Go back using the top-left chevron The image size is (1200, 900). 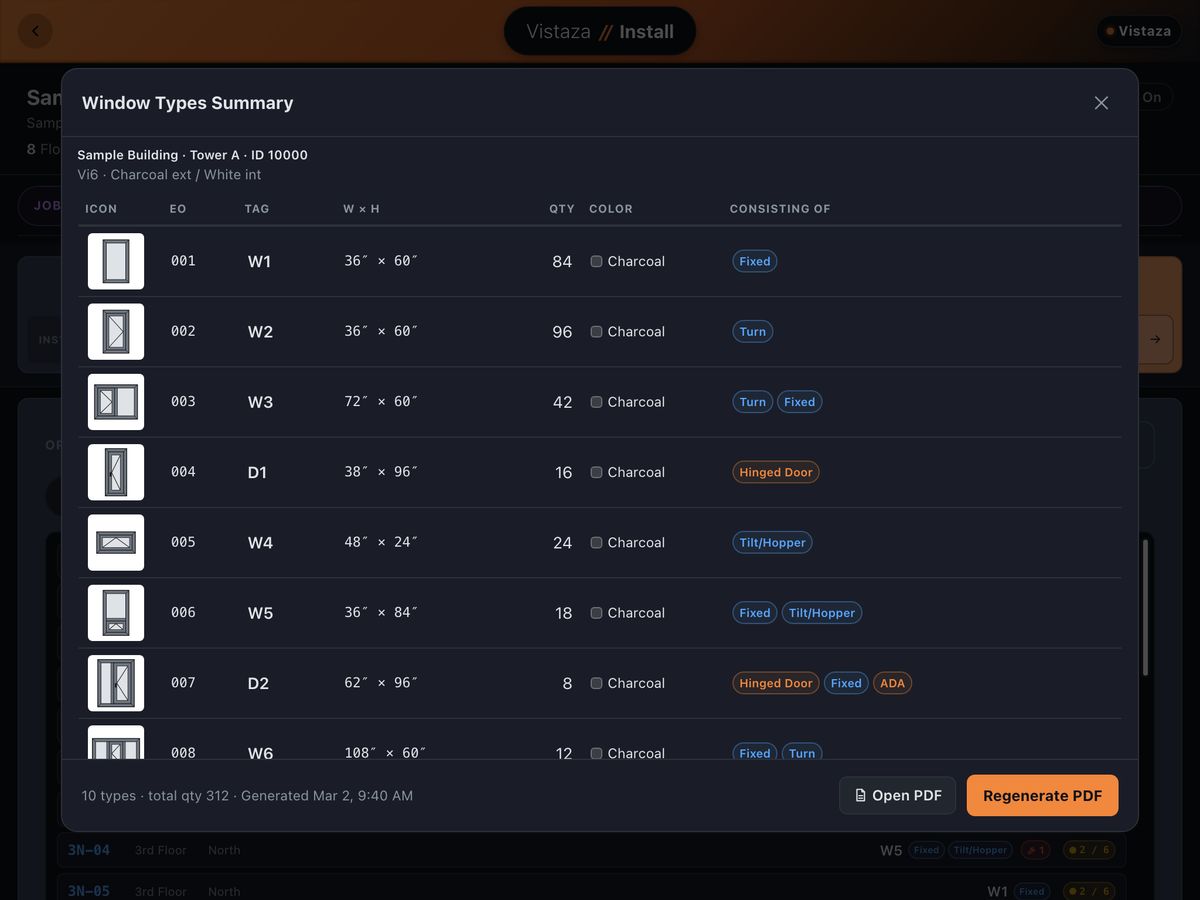click(x=35, y=31)
